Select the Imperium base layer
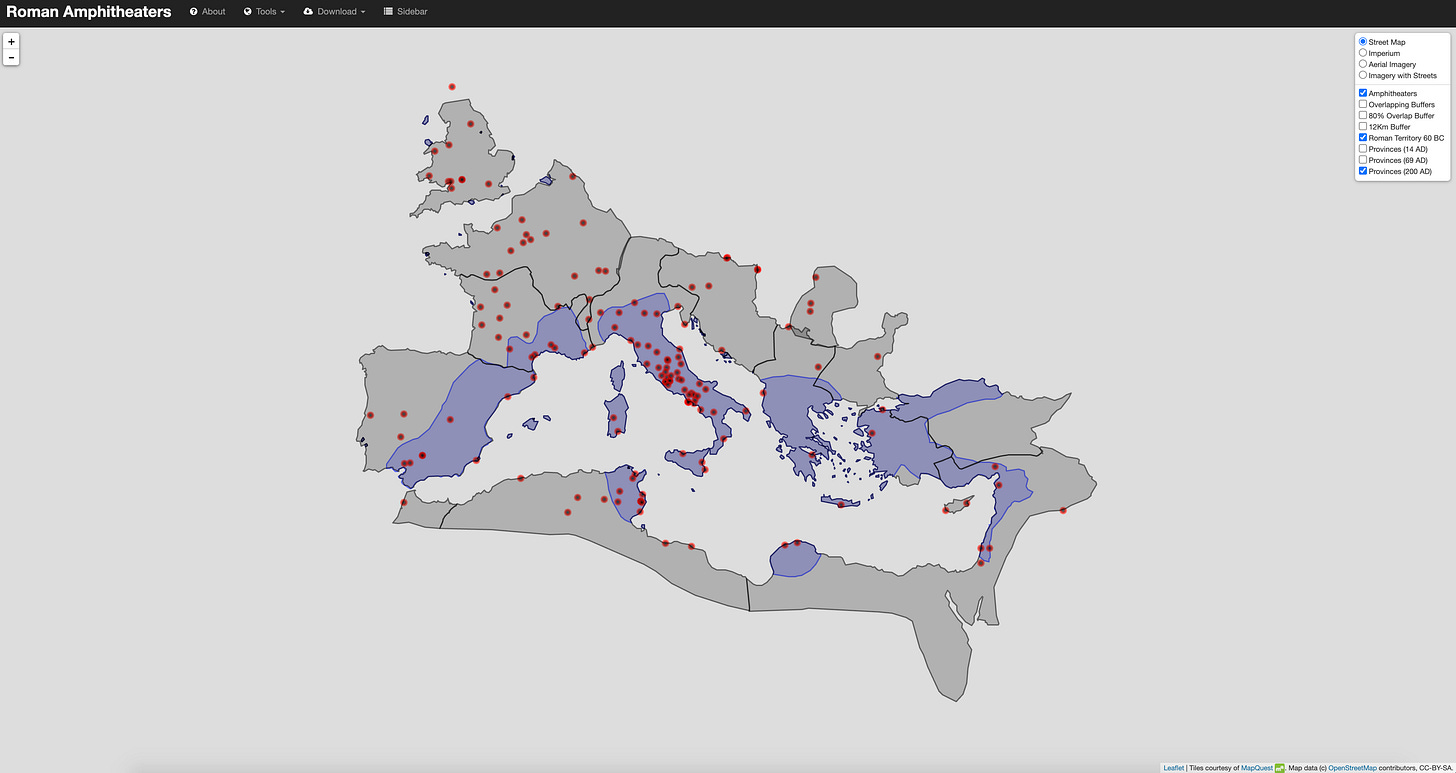 (x=1363, y=53)
